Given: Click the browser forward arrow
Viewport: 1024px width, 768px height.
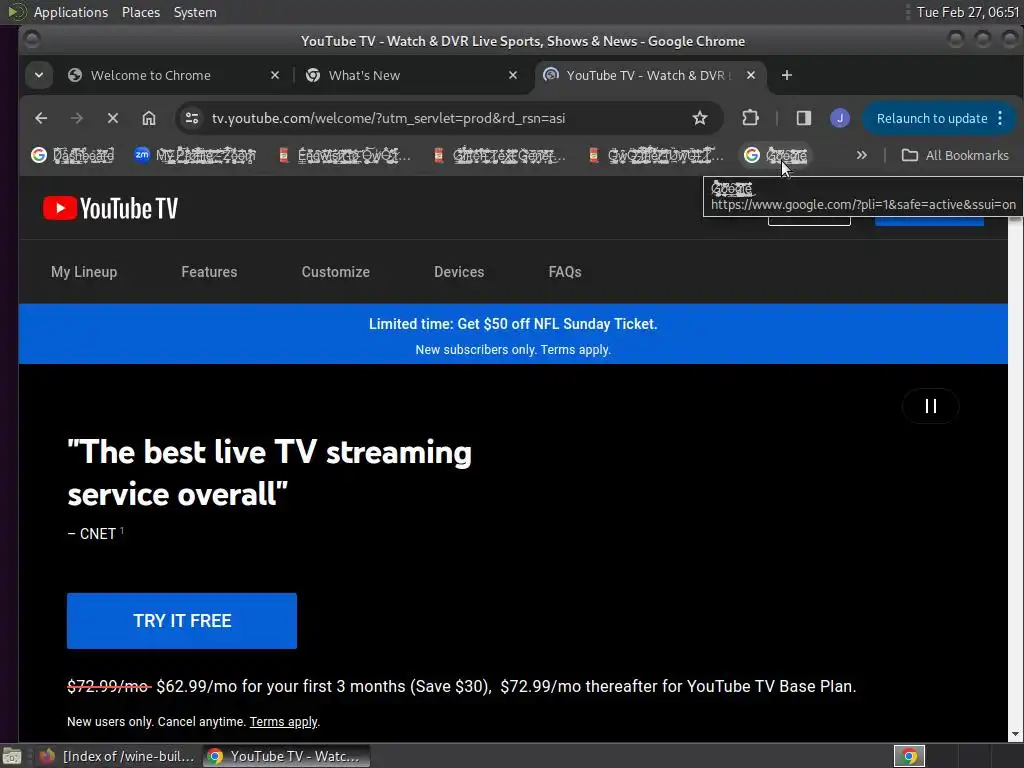Looking at the screenshot, I should (x=76, y=118).
